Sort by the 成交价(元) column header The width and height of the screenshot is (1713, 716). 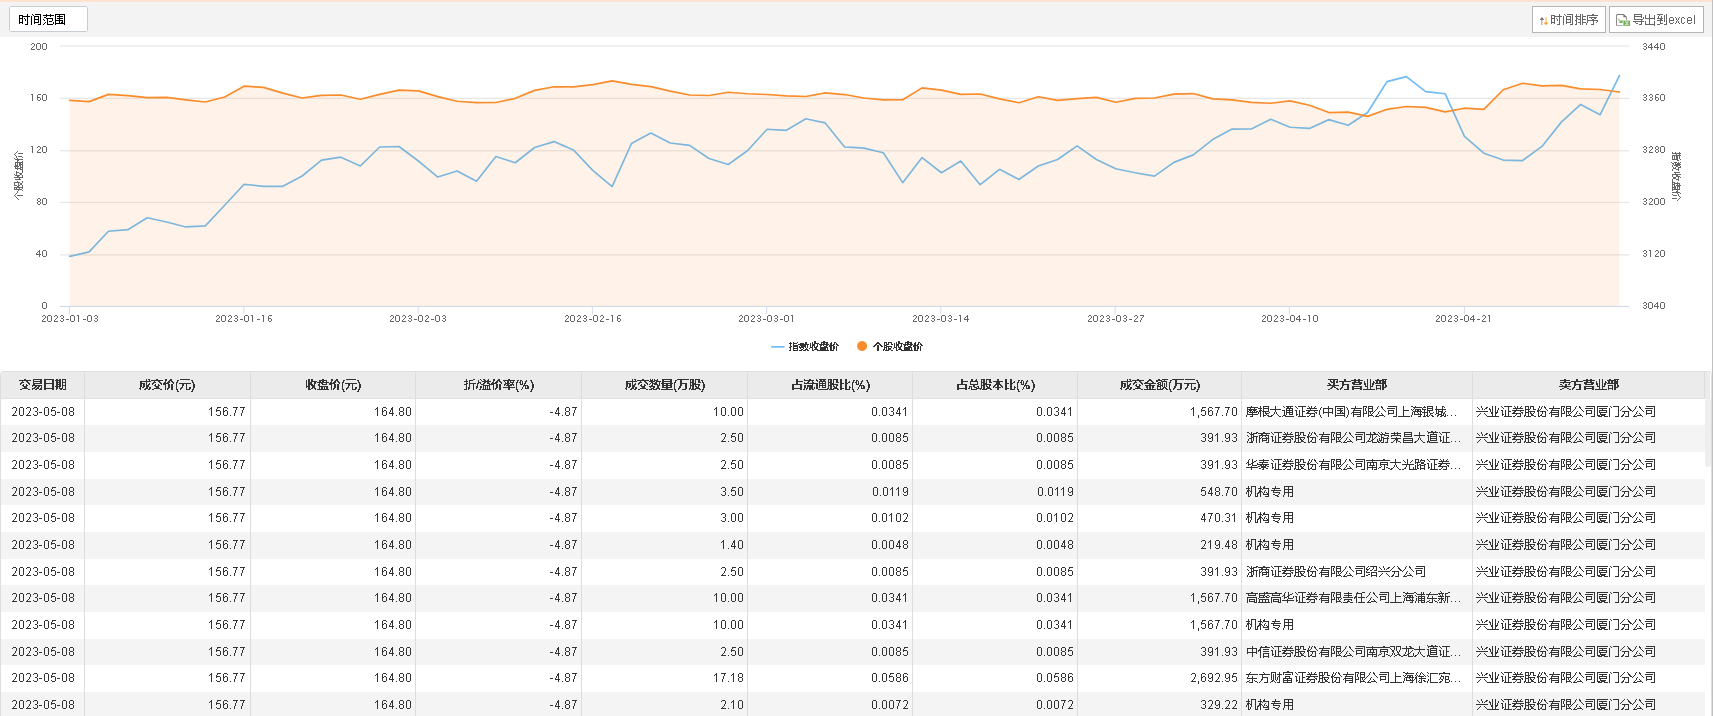point(167,385)
